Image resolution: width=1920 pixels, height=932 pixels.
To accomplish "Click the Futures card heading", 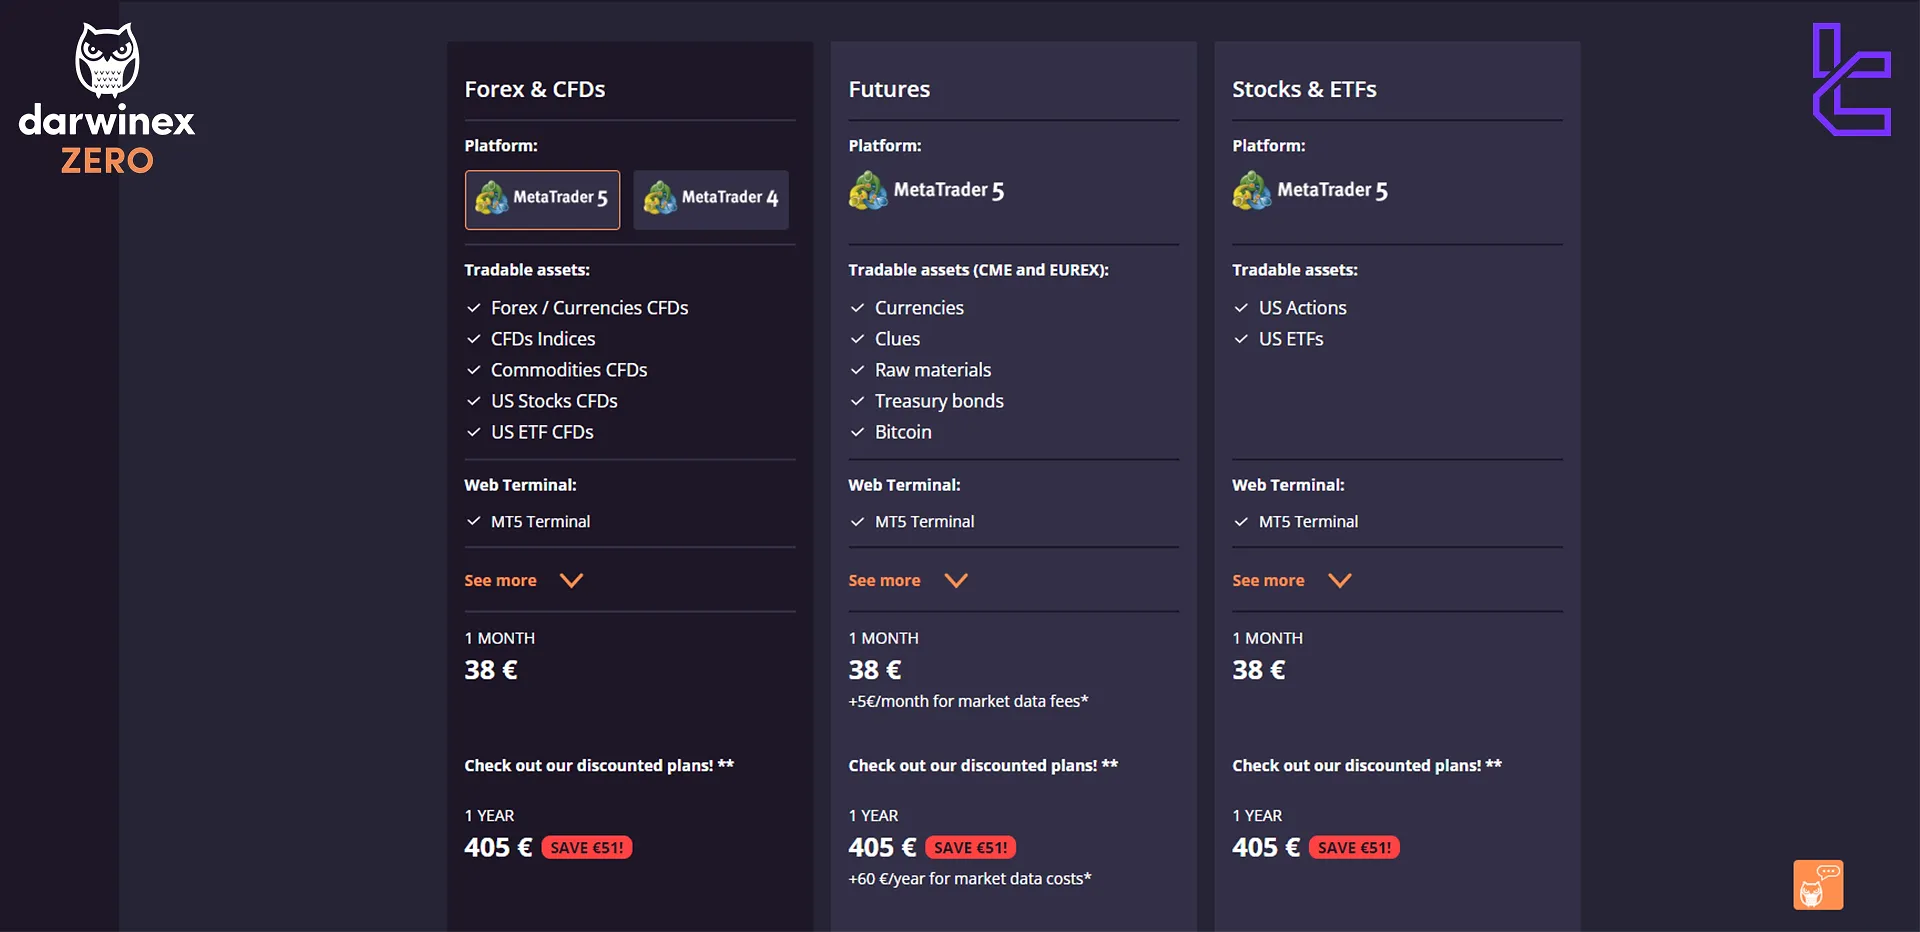I will click(x=889, y=89).
